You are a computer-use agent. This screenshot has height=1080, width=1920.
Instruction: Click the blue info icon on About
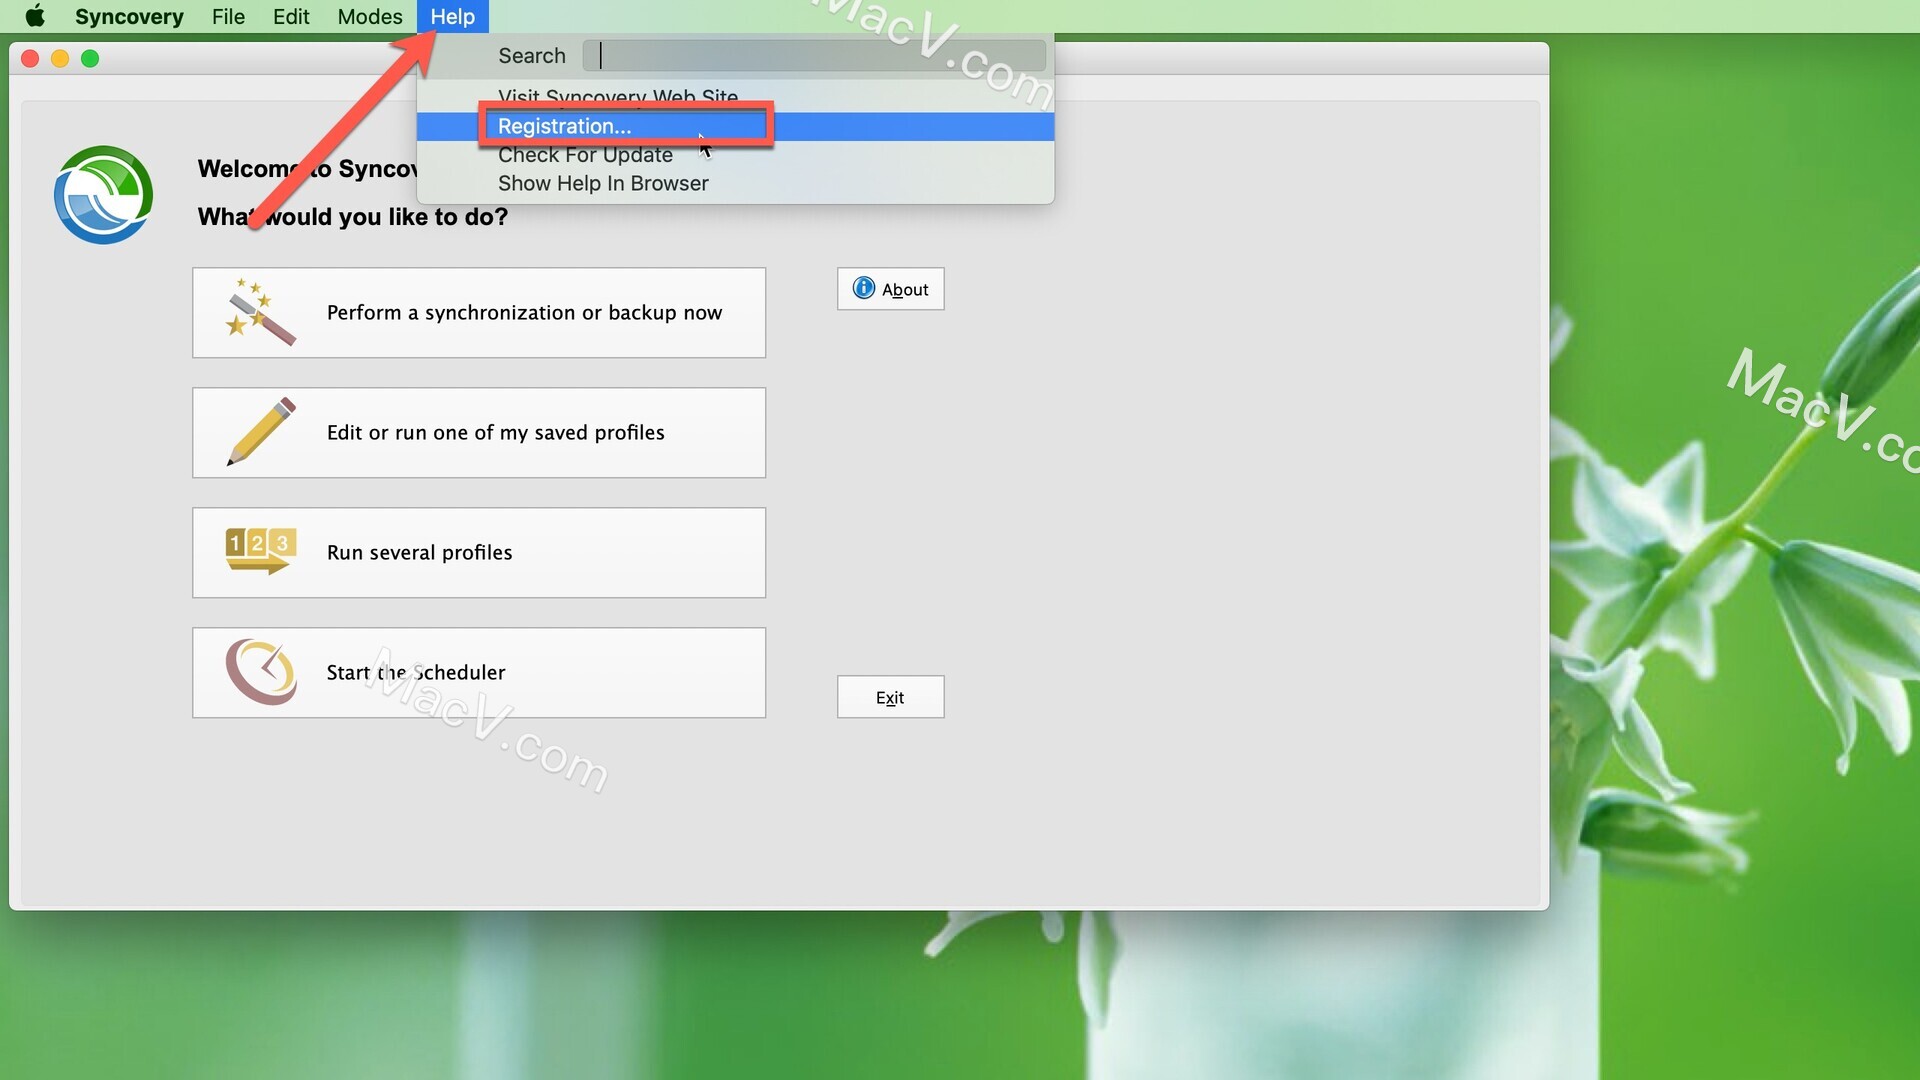pos(863,288)
